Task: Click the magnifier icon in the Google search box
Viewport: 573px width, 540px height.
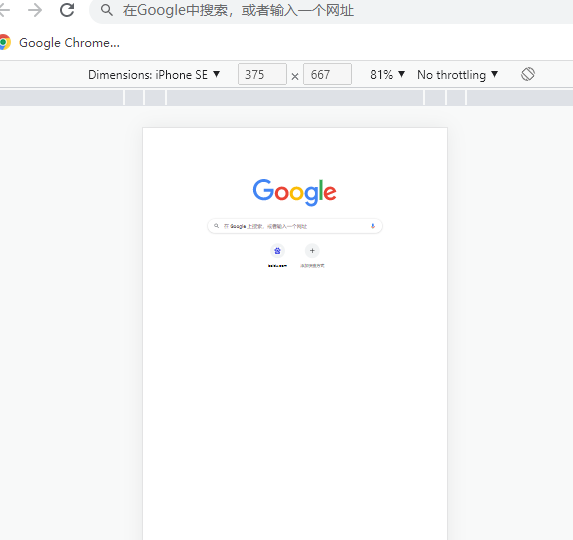Action: pos(217,226)
